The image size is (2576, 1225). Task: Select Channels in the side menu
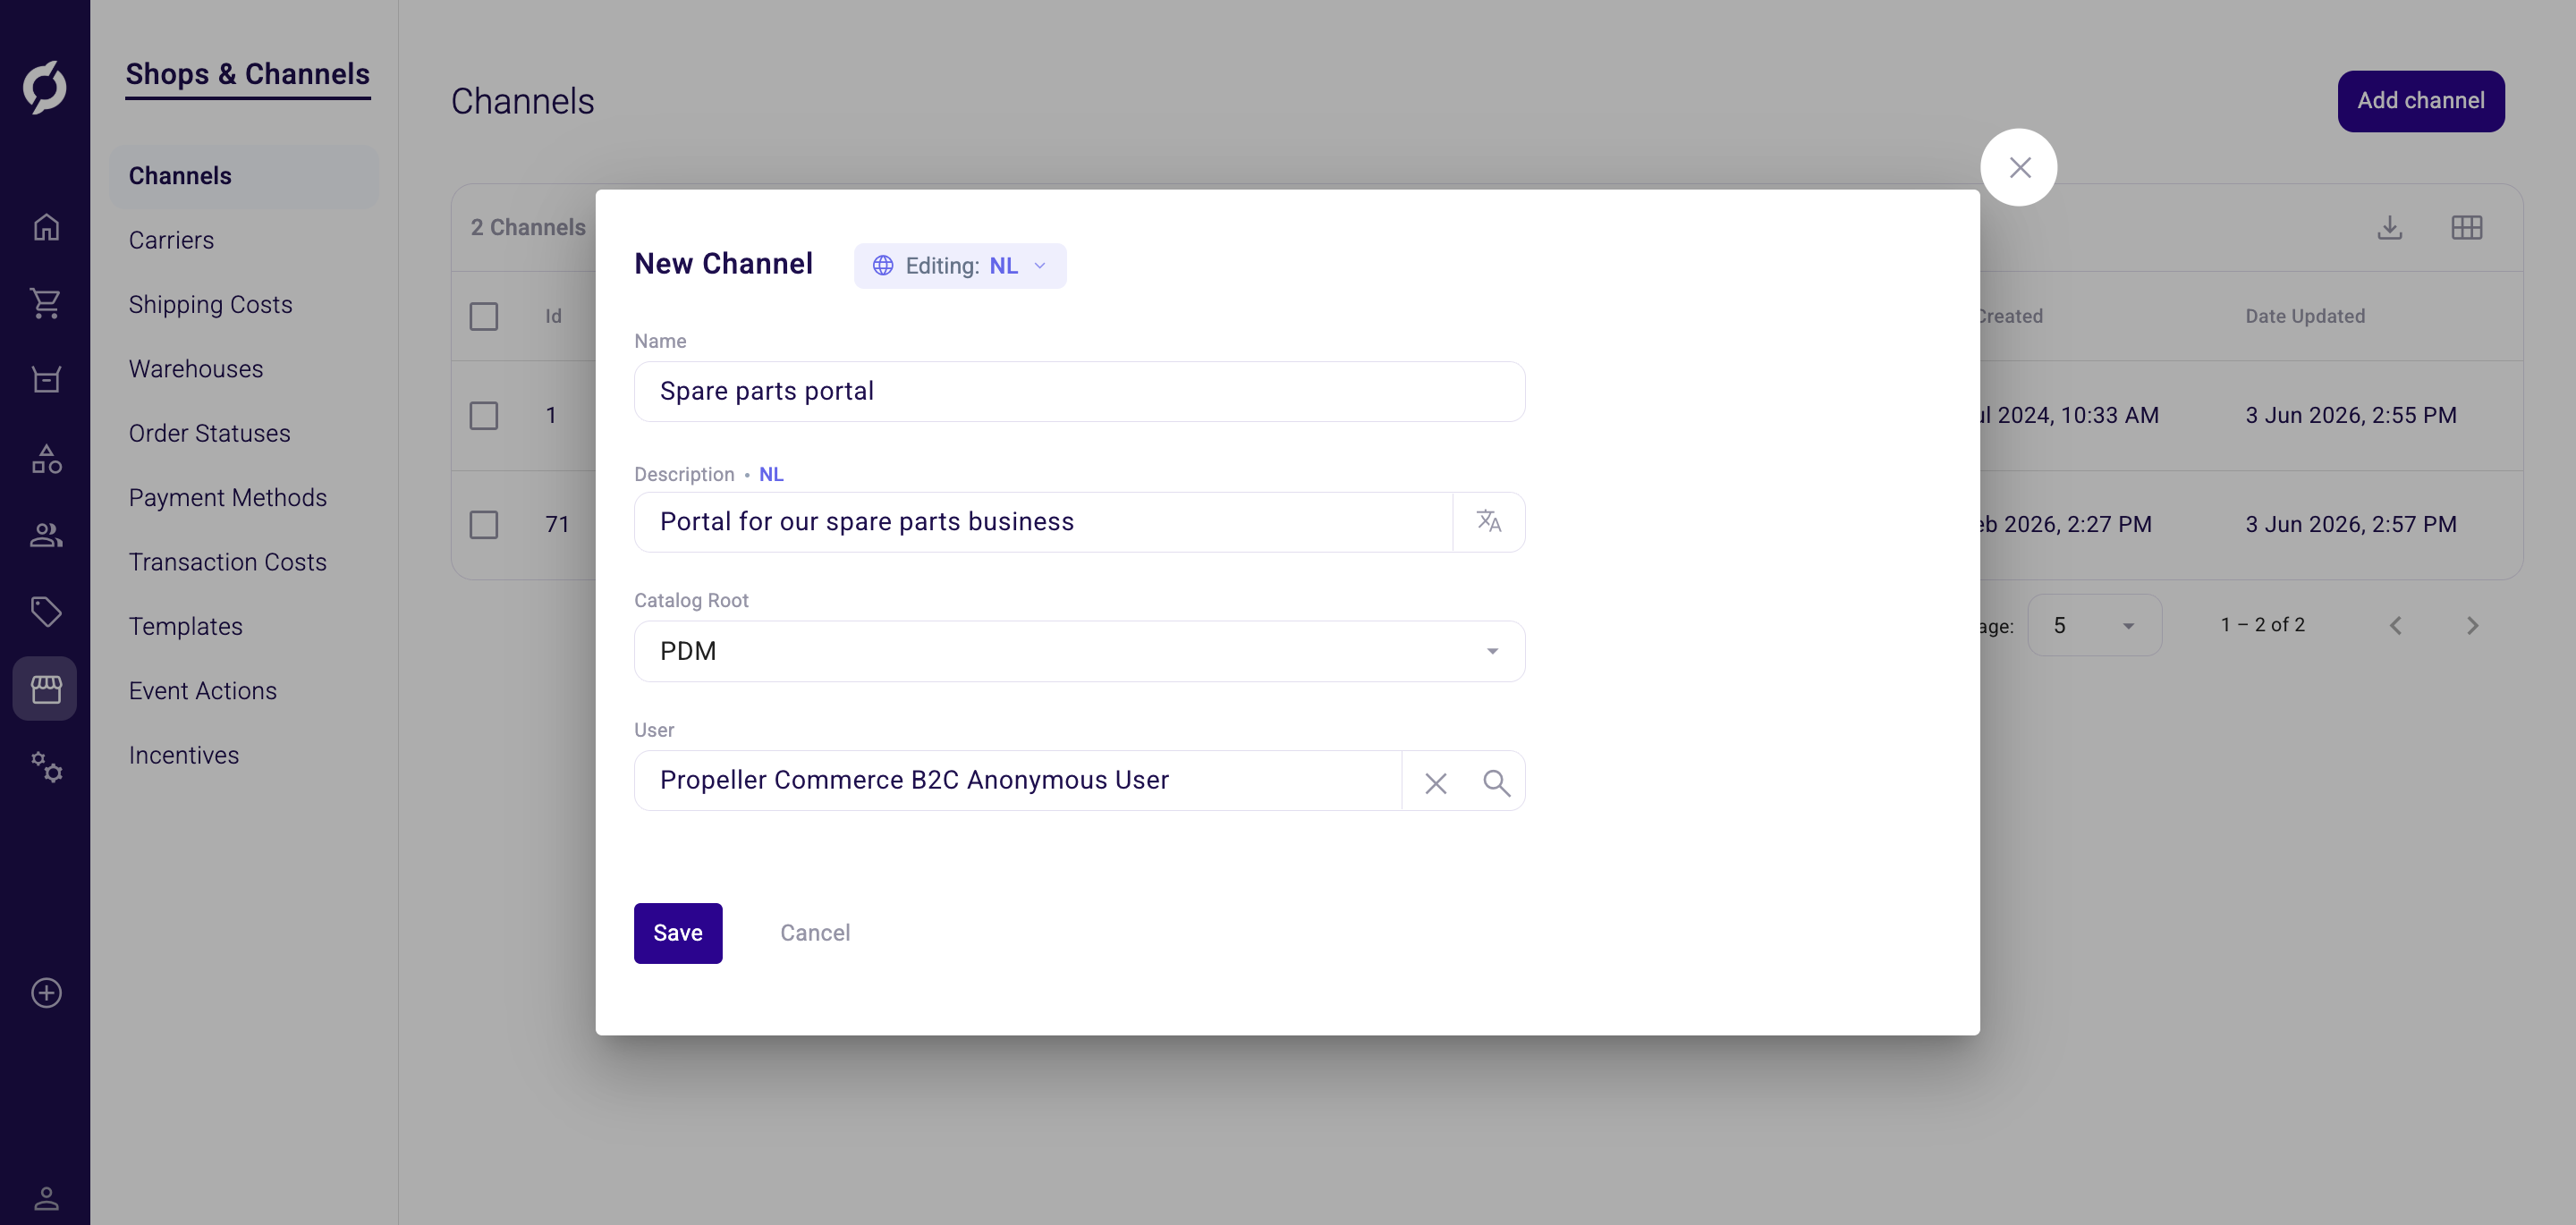tap(244, 176)
